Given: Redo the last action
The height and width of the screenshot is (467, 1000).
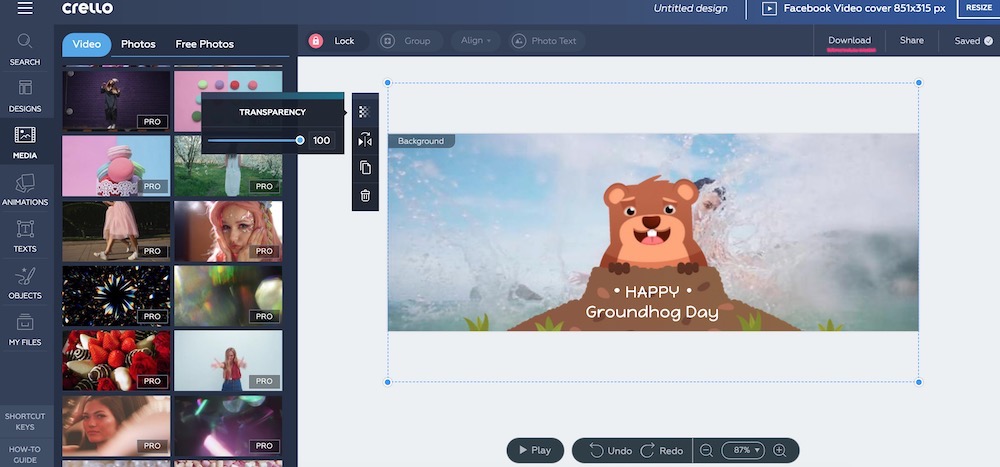Looking at the screenshot, I should pyautogui.click(x=662, y=450).
